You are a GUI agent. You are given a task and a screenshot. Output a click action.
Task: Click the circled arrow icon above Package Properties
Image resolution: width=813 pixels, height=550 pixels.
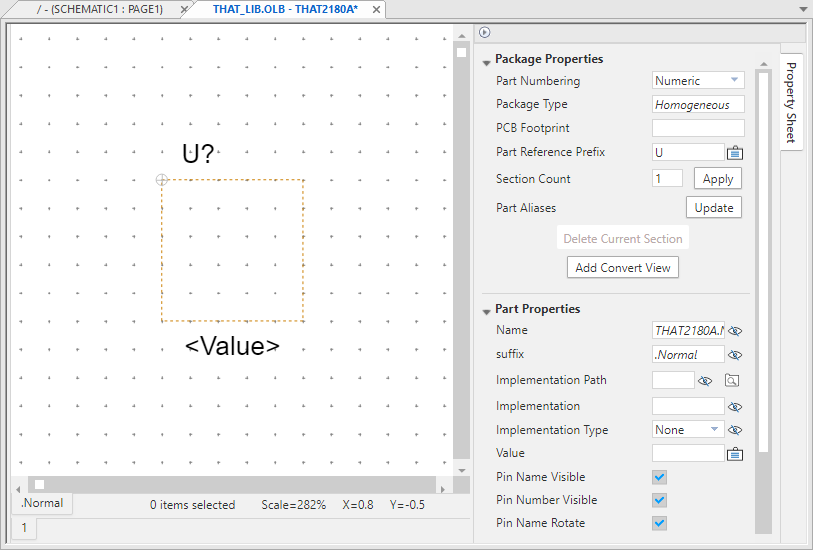[485, 32]
